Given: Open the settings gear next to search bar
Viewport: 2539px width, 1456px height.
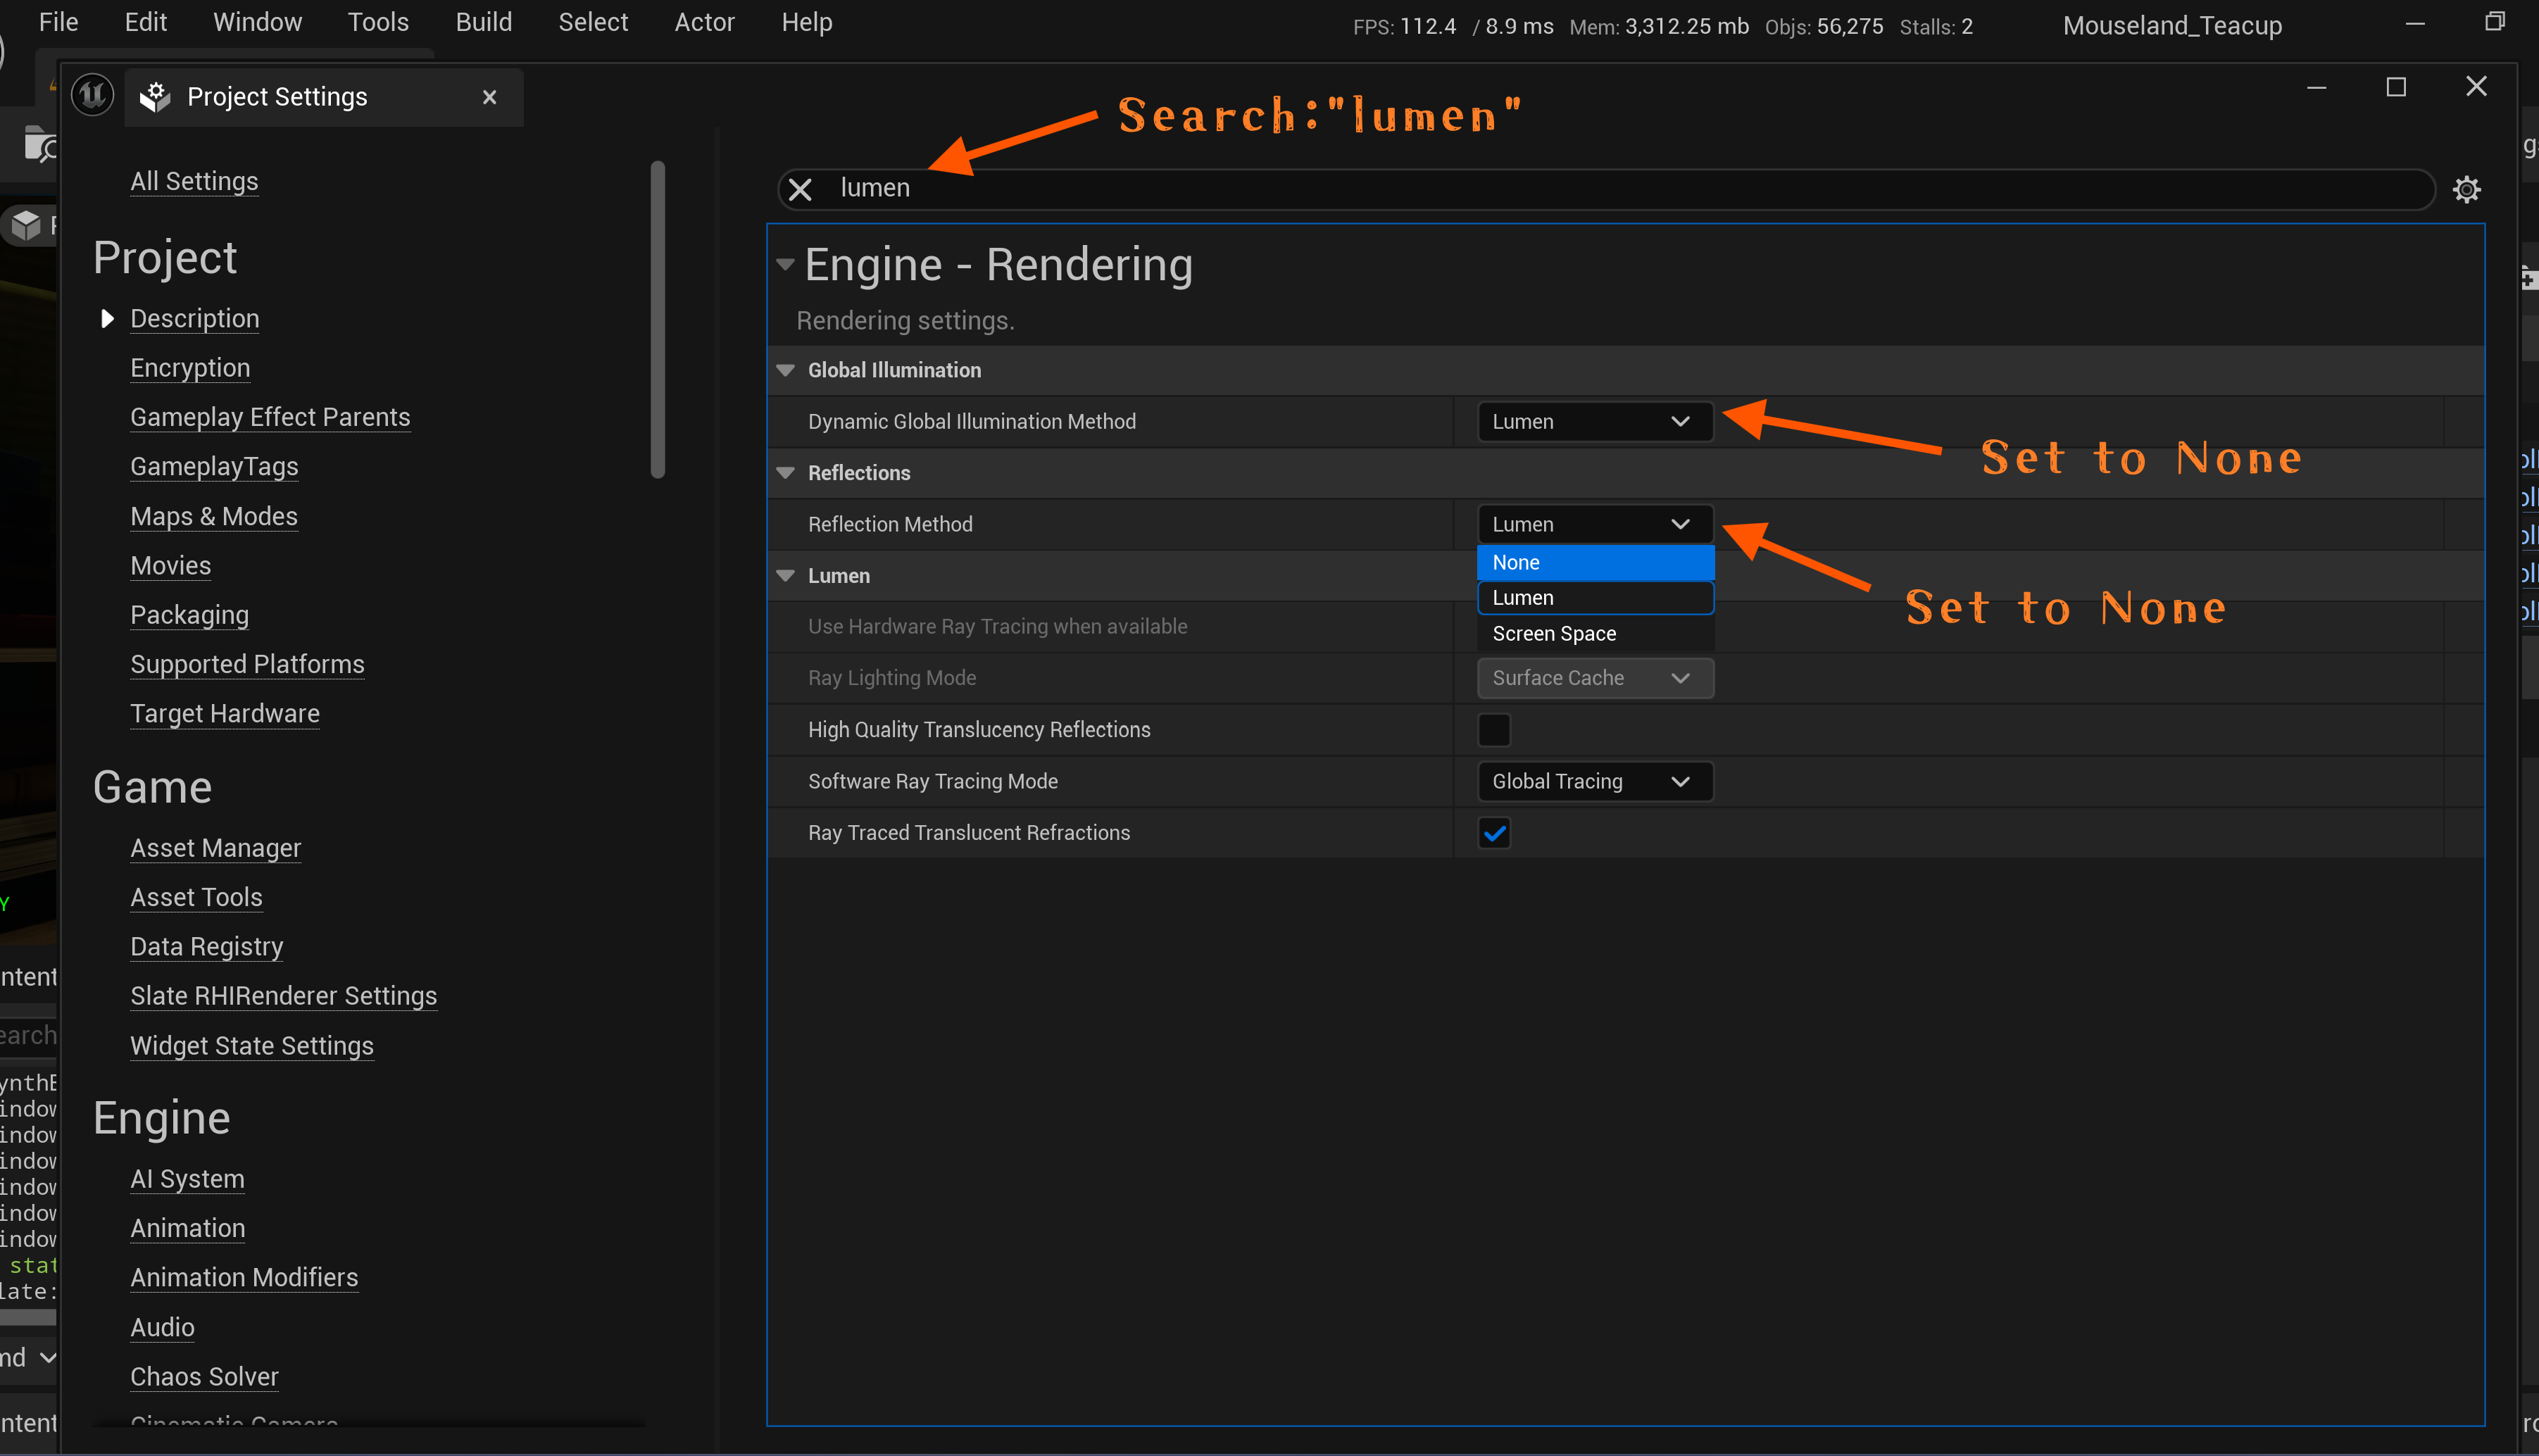Looking at the screenshot, I should coord(2467,189).
